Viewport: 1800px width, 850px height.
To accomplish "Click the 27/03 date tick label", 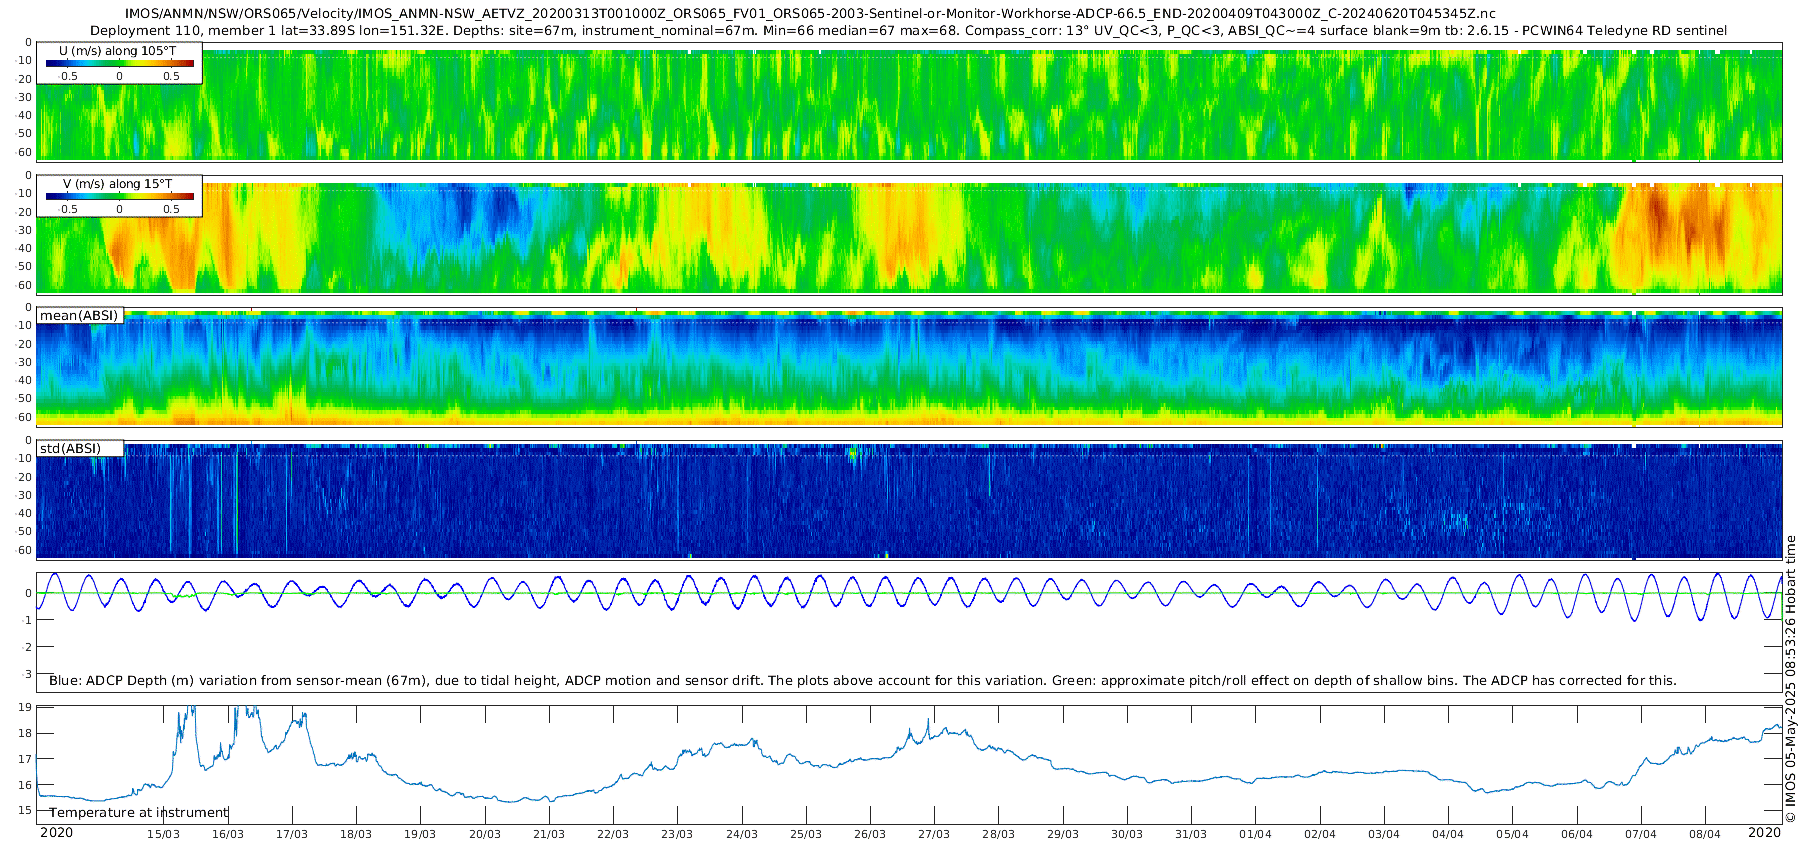I will pyautogui.click(x=934, y=834).
